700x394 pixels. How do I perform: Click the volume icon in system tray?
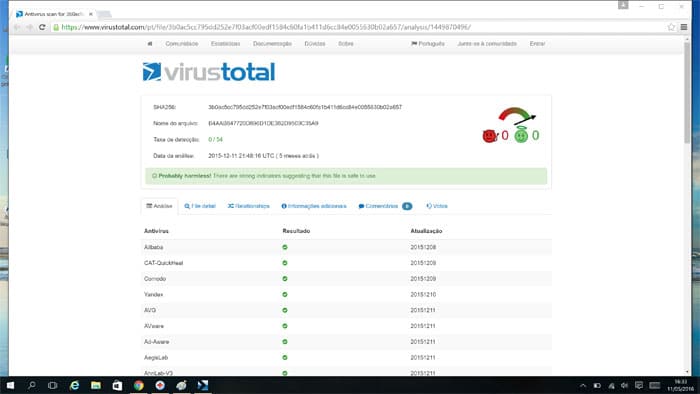(625, 386)
